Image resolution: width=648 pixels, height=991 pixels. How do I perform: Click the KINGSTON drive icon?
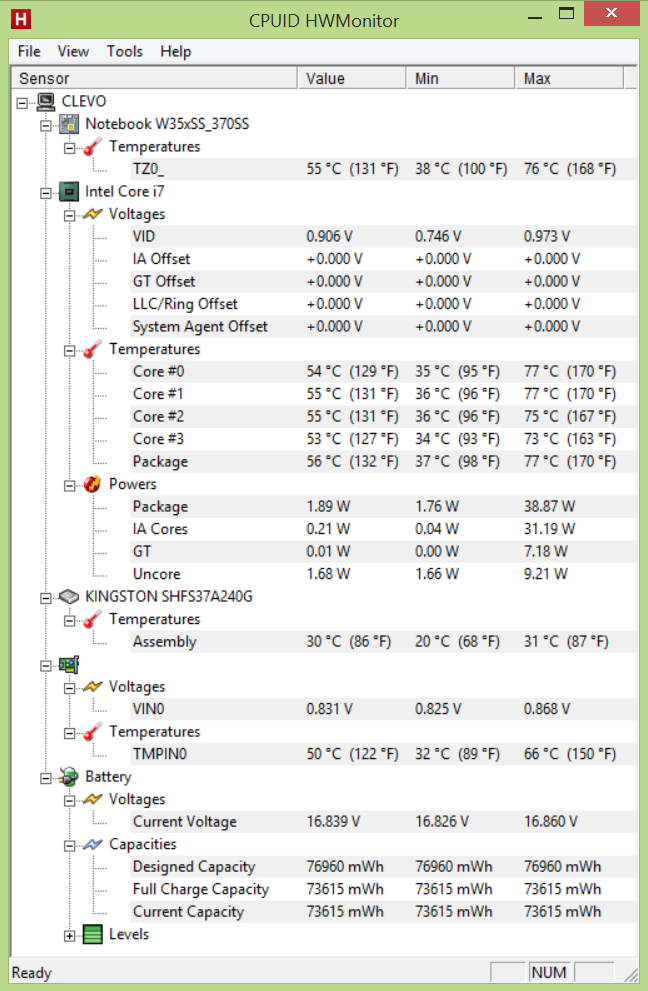69,597
